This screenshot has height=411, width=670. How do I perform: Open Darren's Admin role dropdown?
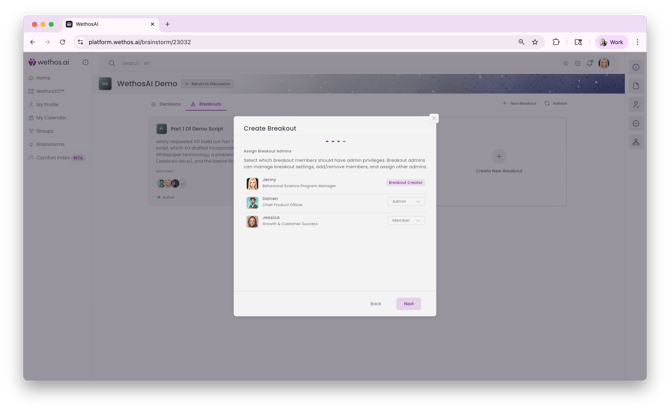[405, 202]
